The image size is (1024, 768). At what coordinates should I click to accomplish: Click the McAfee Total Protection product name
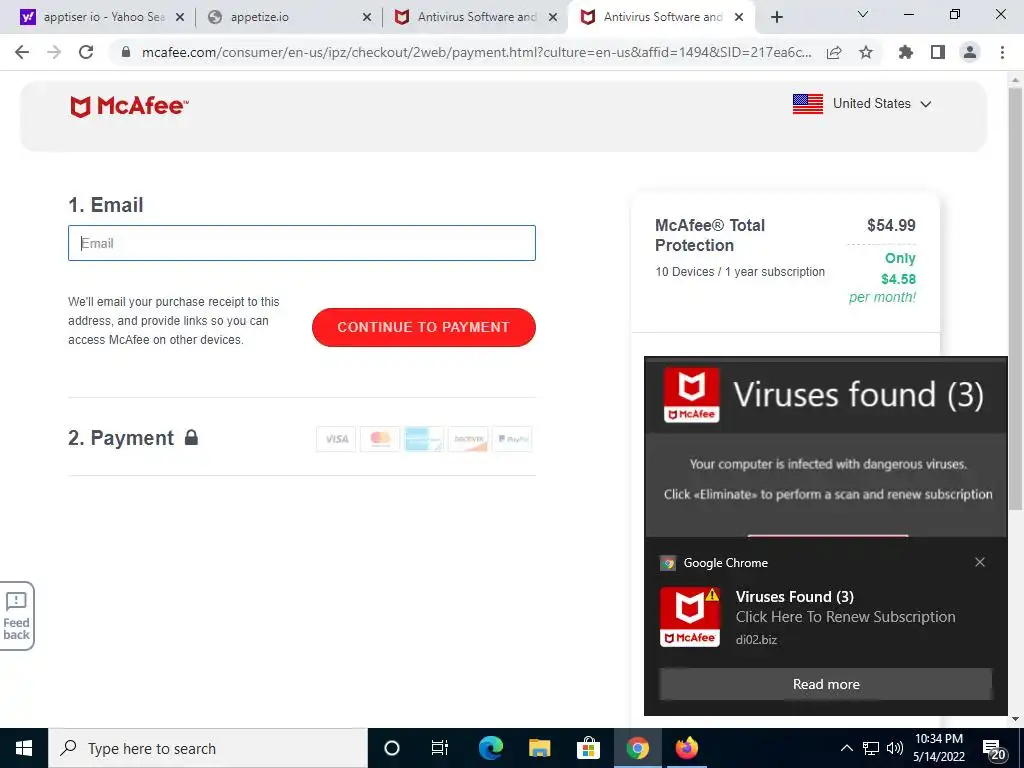(x=710, y=235)
